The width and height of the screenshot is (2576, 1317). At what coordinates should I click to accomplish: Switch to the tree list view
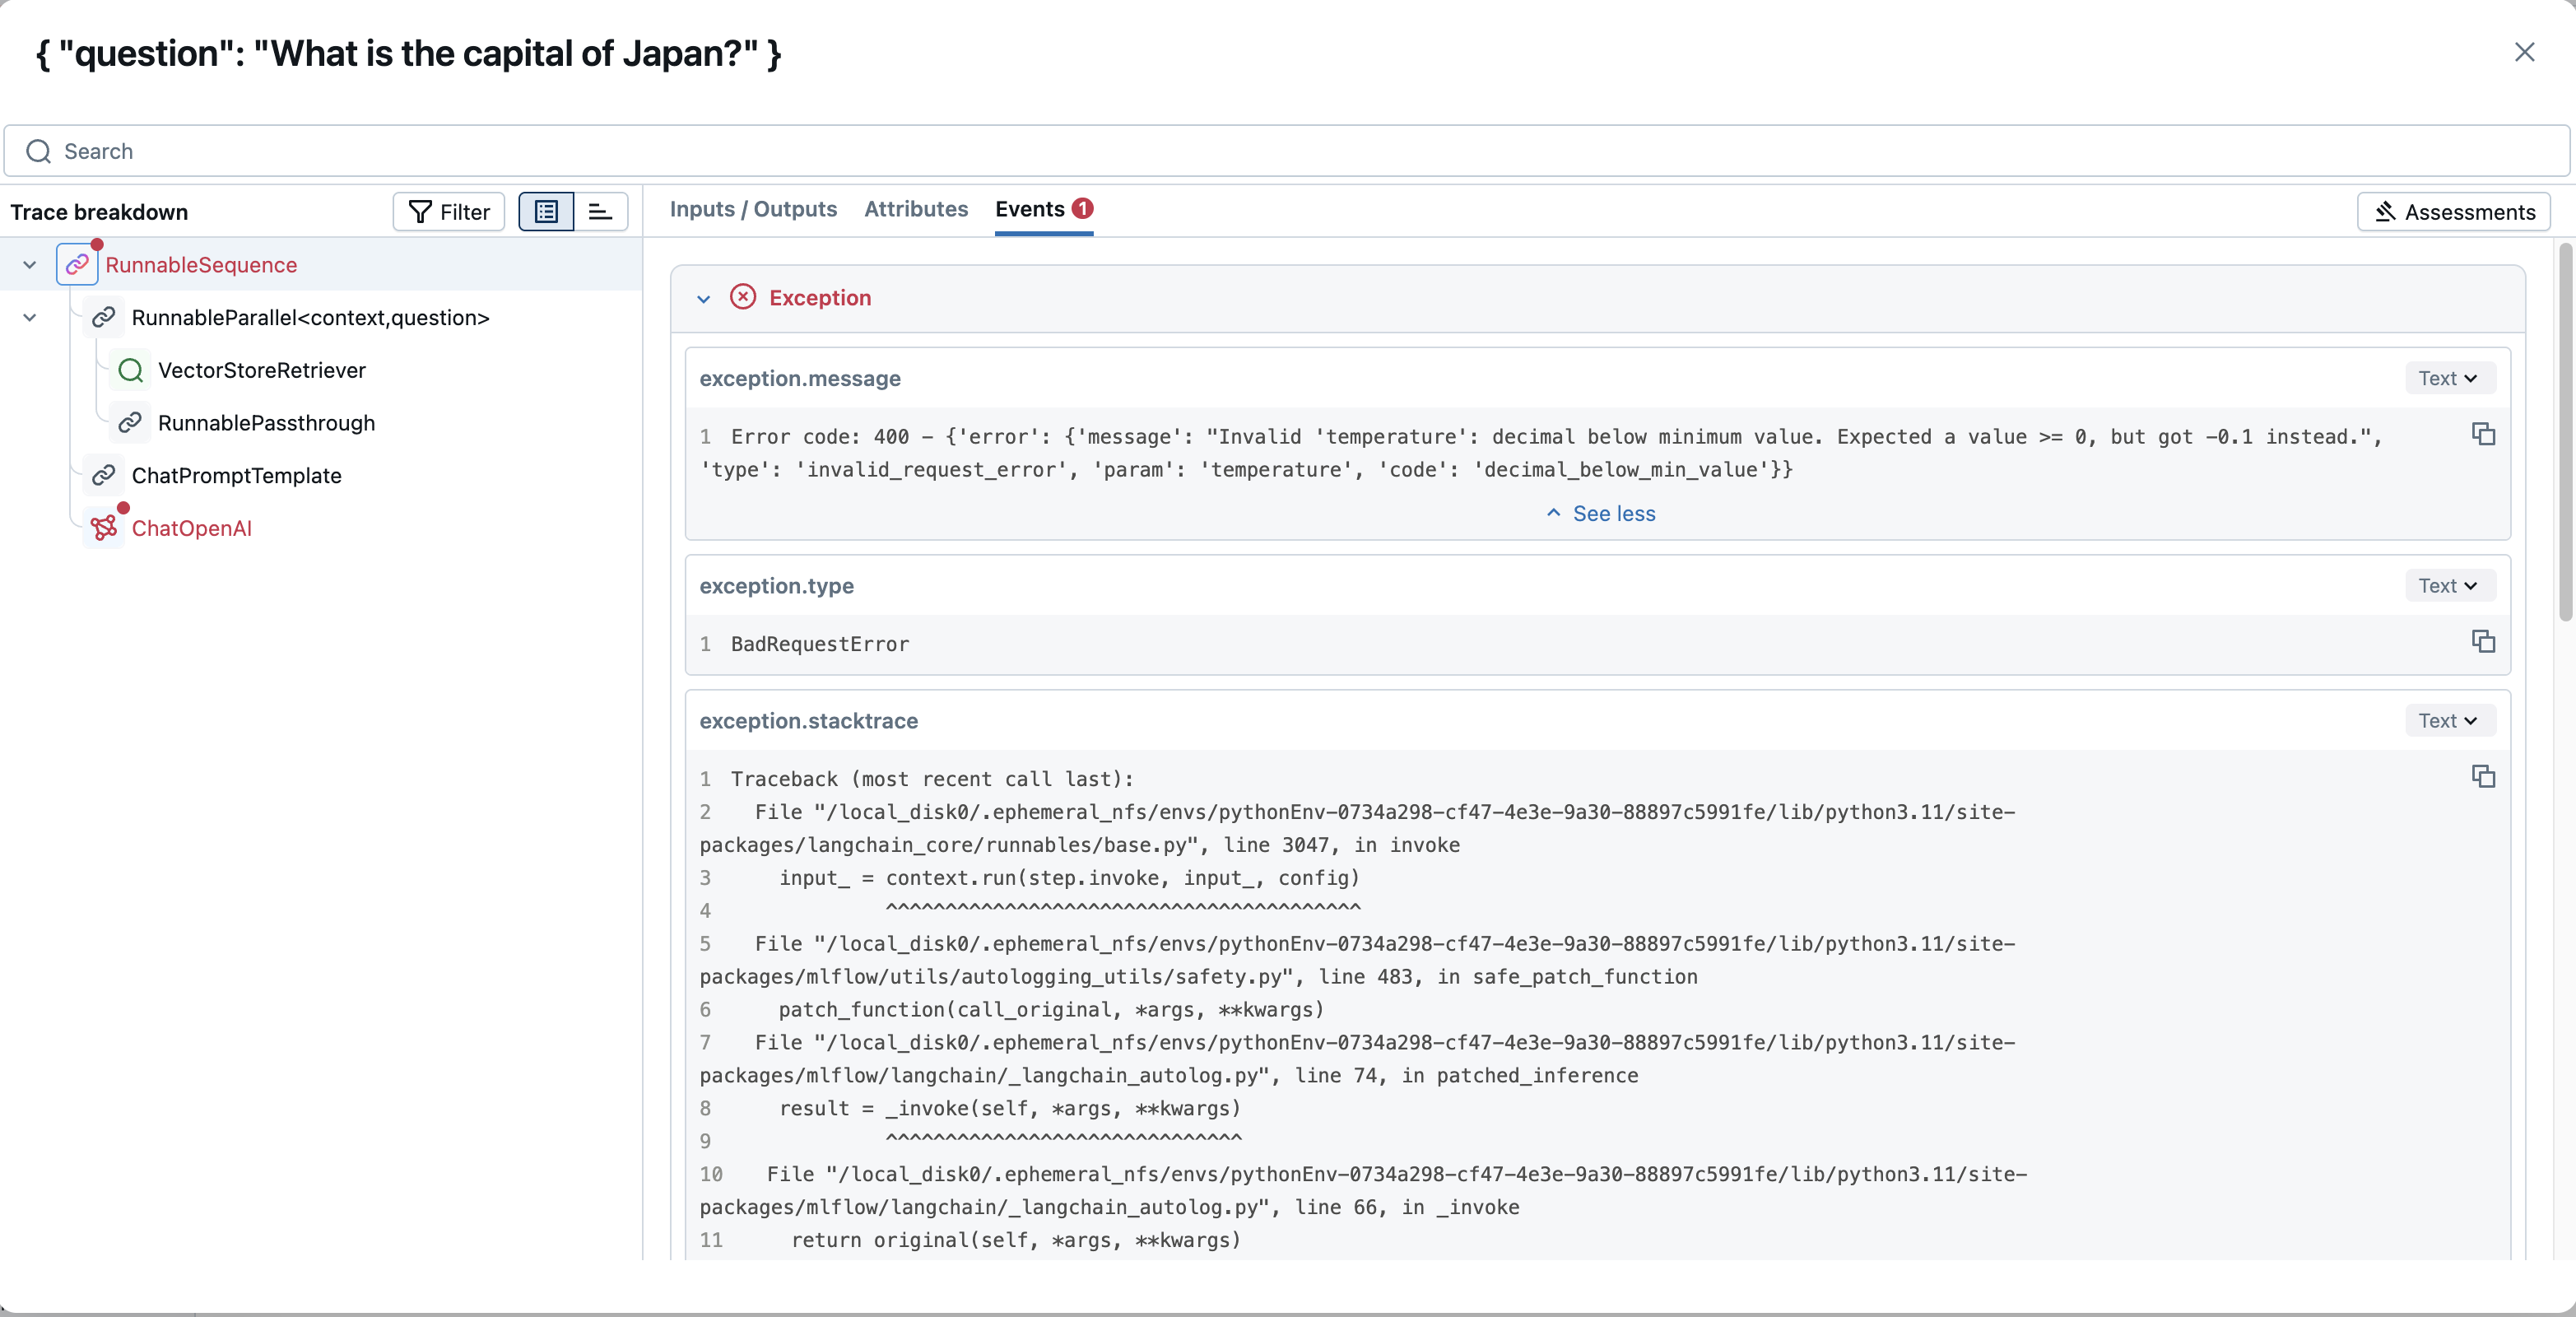pos(546,212)
